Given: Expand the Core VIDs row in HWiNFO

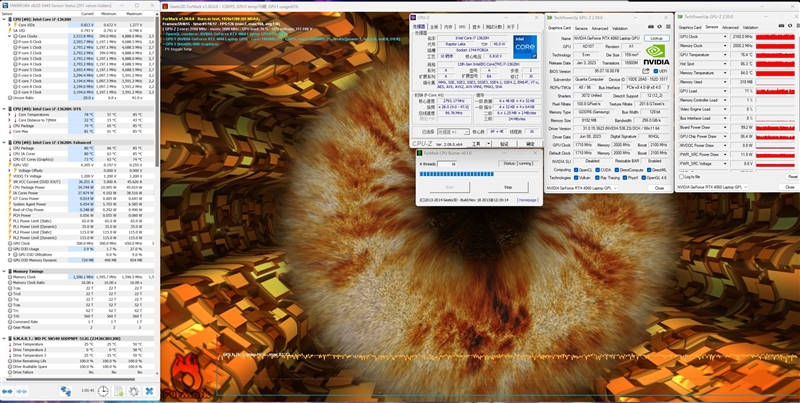Looking at the screenshot, I should [x=9, y=25].
